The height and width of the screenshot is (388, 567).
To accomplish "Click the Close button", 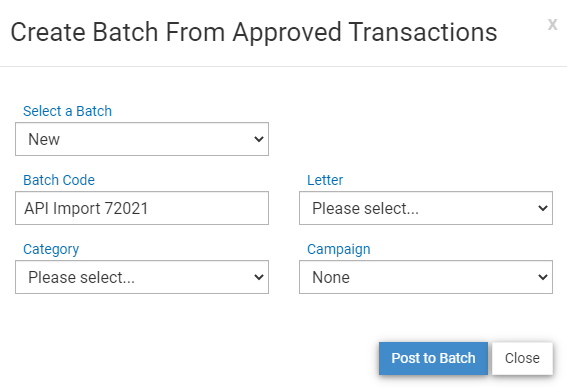I will (x=522, y=358).
